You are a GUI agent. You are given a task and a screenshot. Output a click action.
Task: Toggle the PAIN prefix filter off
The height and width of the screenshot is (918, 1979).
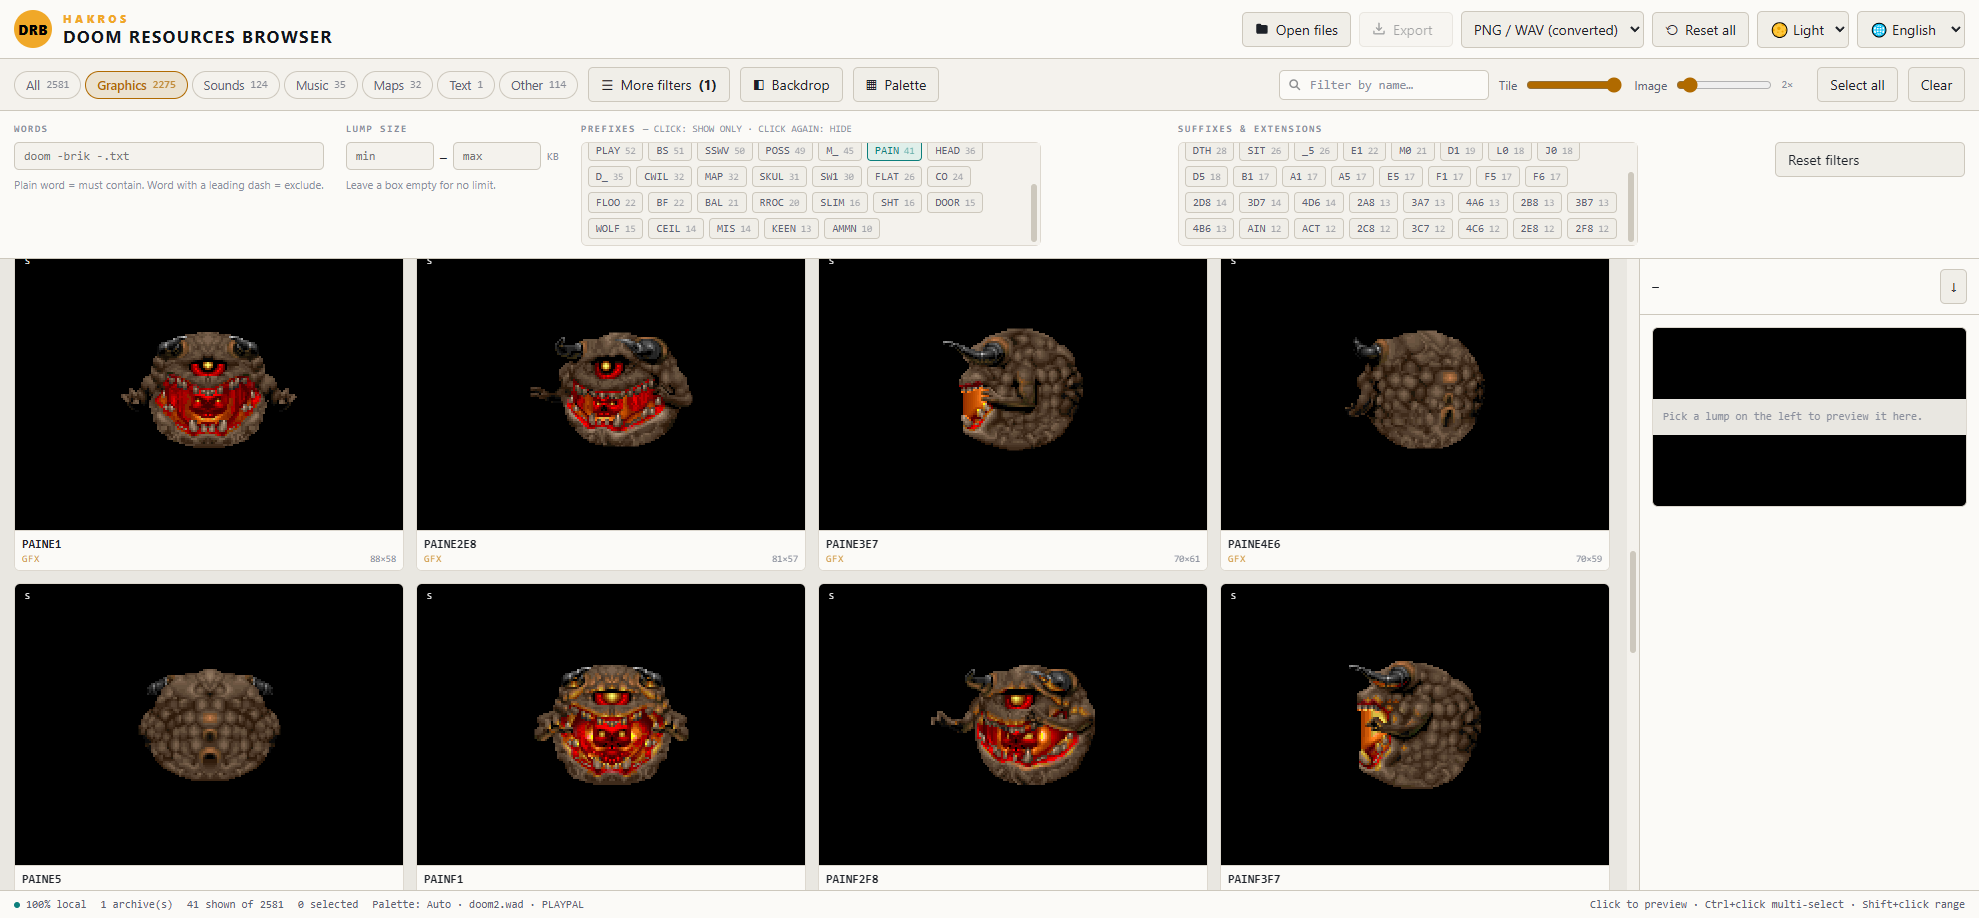point(894,151)
